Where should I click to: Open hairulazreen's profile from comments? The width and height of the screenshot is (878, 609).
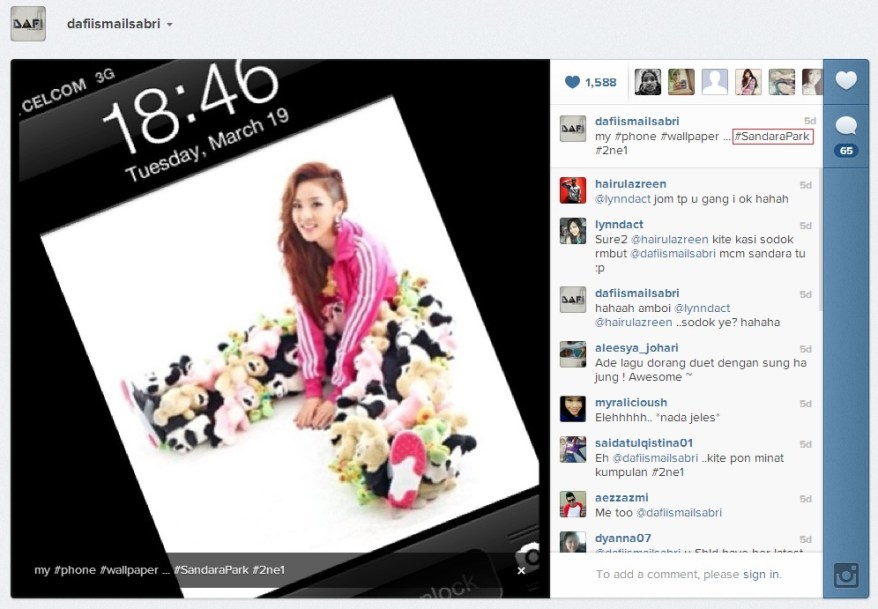pyautogui.click(x=630, y=184)
